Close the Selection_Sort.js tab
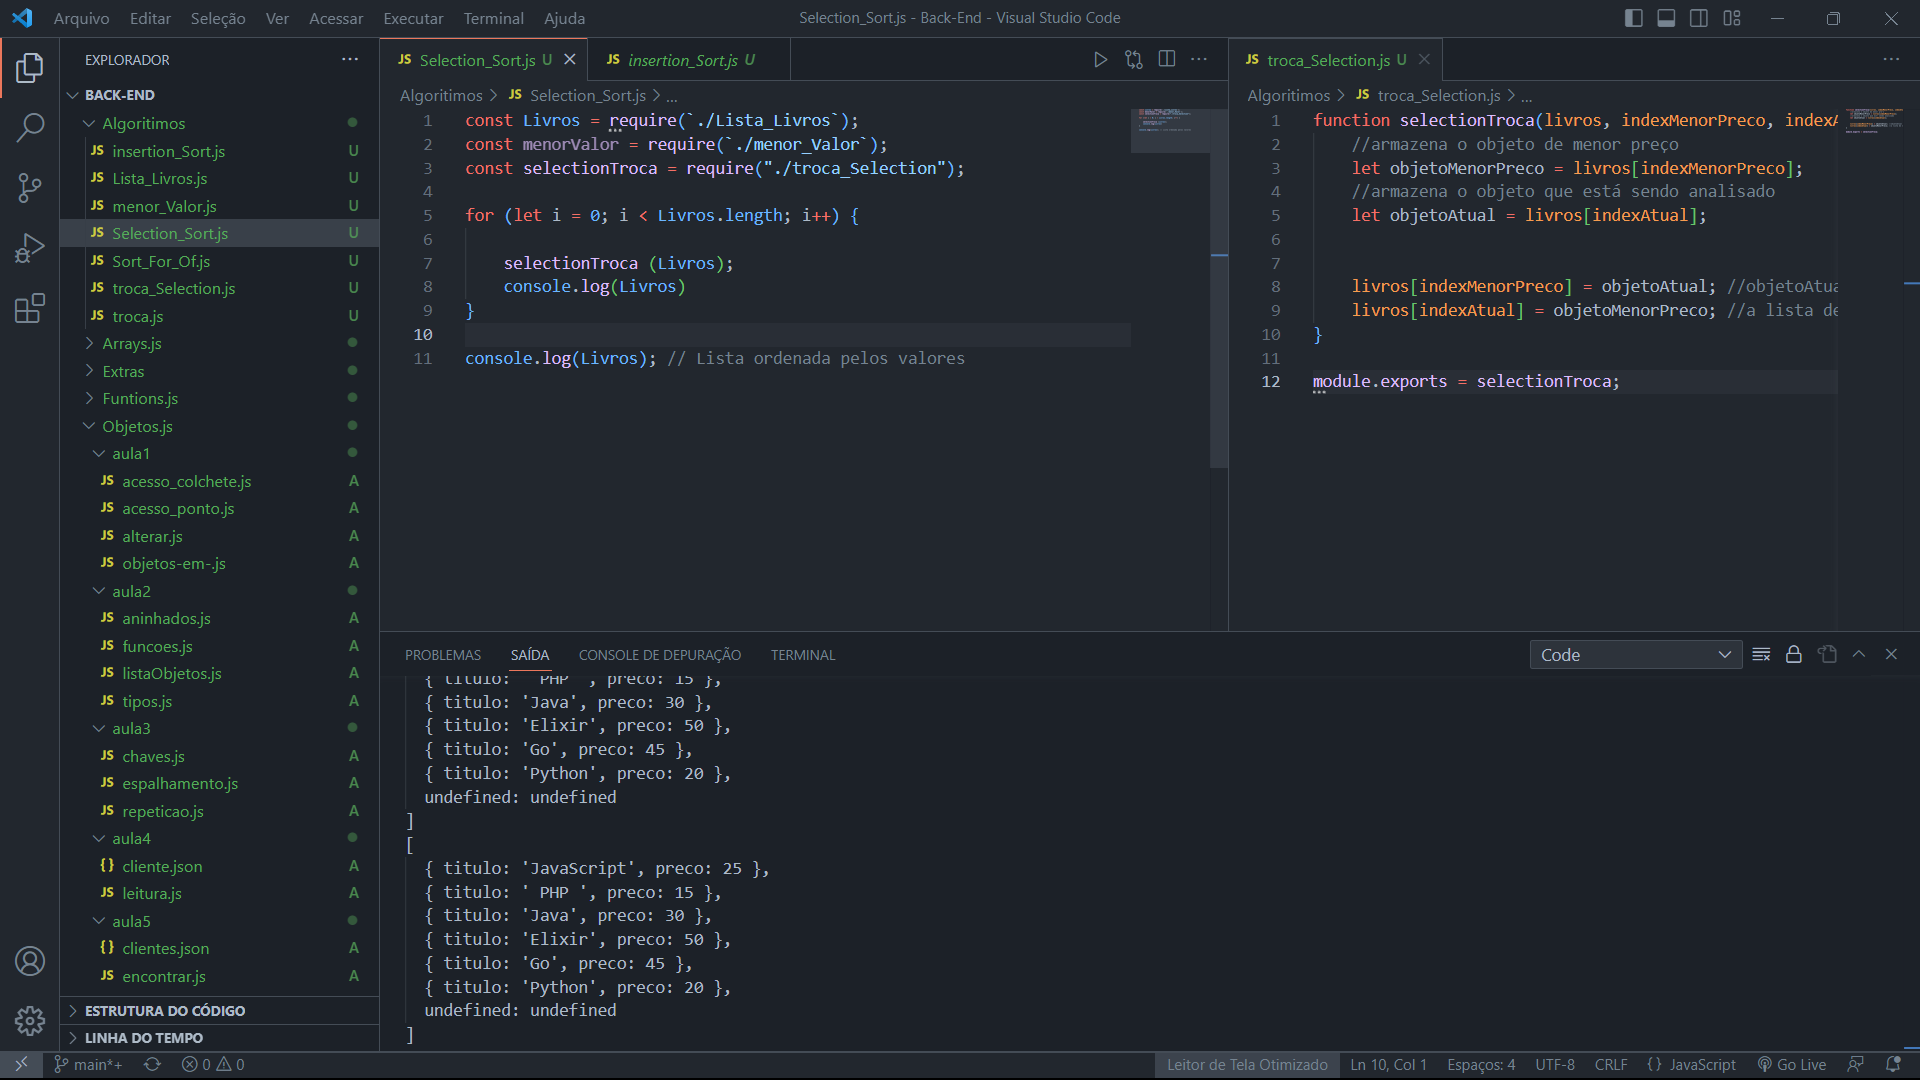 pyautogui.click(x=570, y=60)
